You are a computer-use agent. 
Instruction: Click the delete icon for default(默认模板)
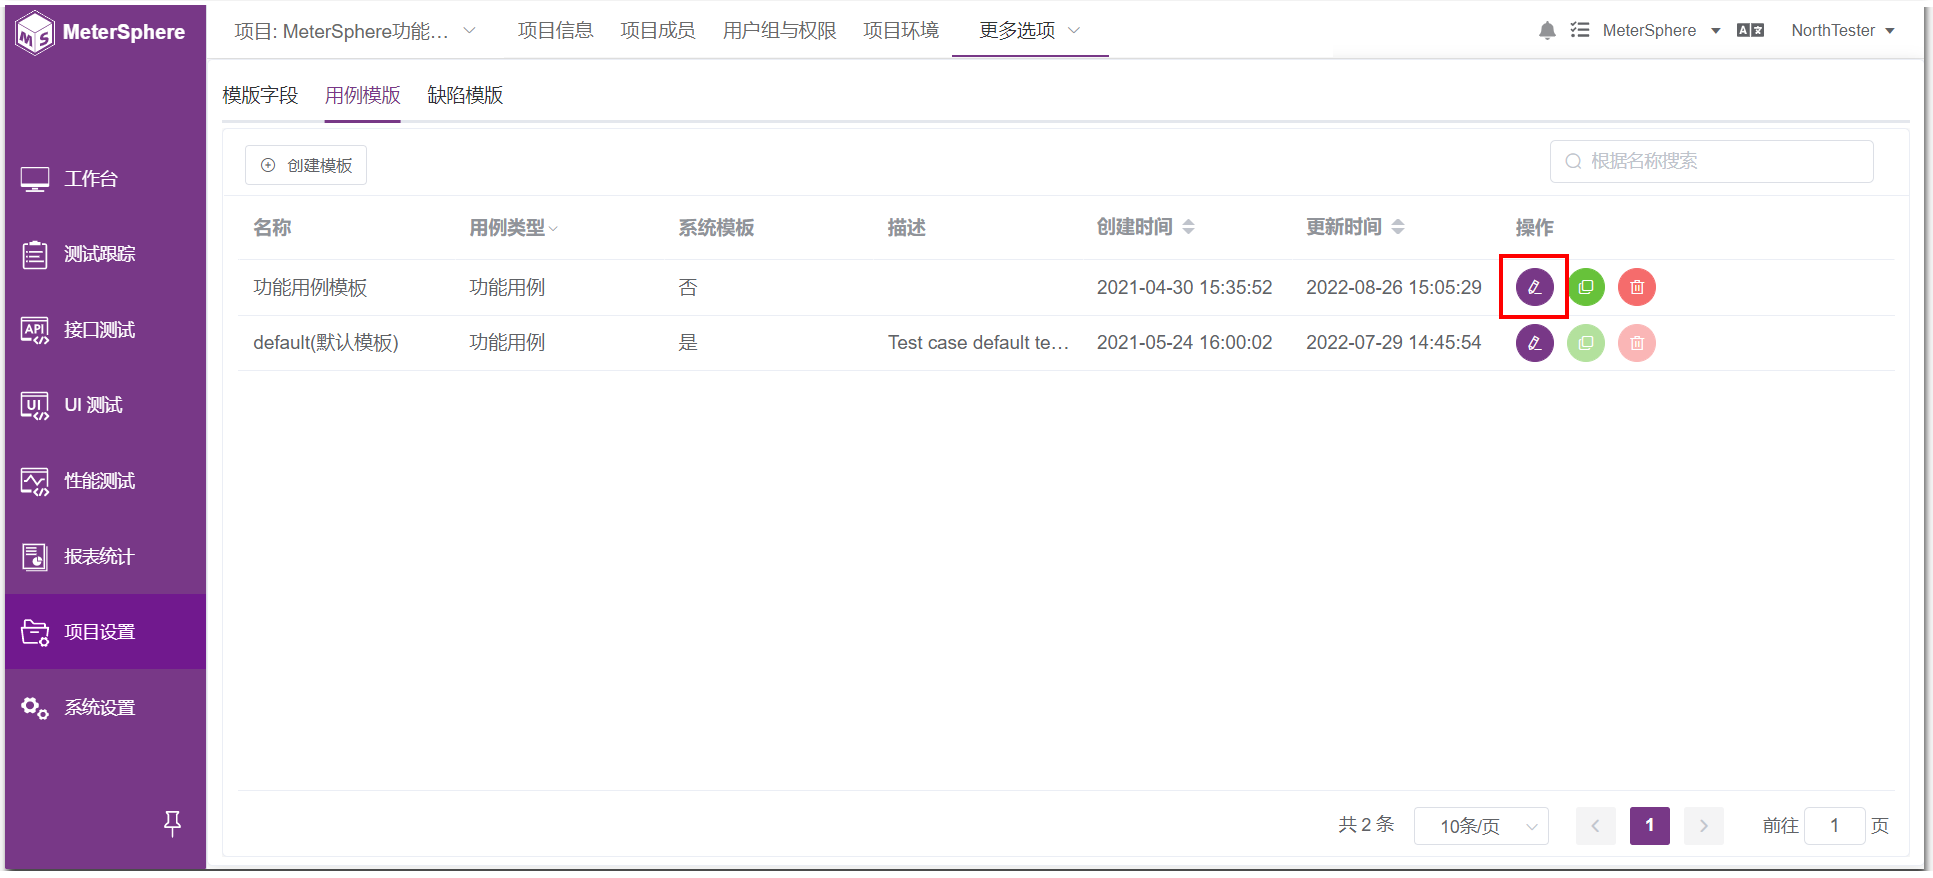[1637, 343]
